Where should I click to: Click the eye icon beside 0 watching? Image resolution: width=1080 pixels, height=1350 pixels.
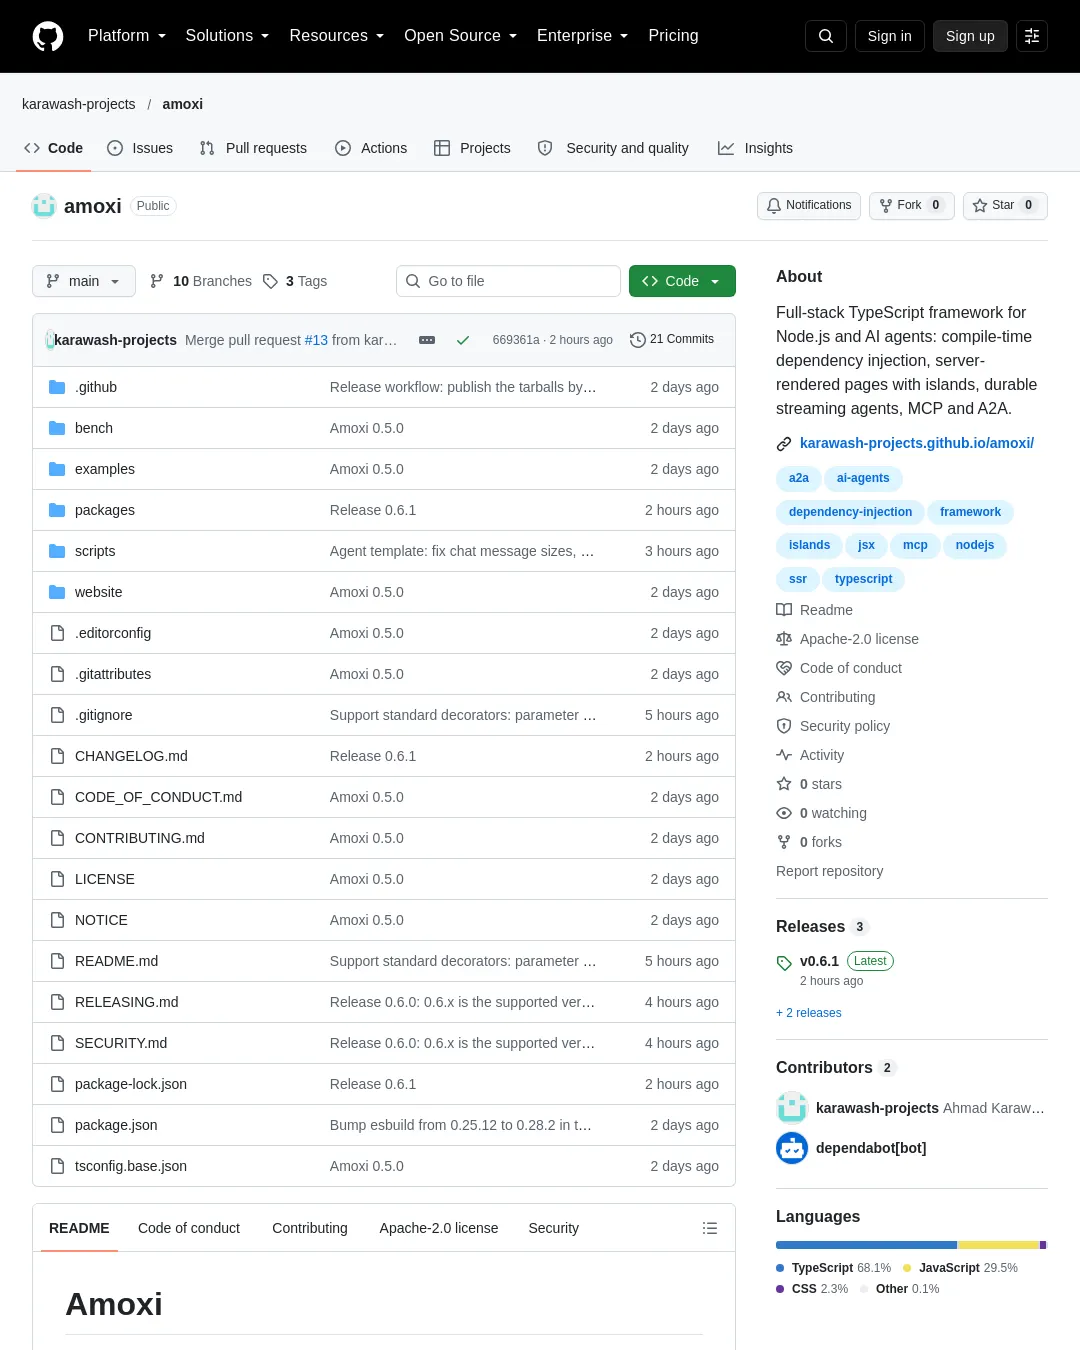(x=784, y=813)
